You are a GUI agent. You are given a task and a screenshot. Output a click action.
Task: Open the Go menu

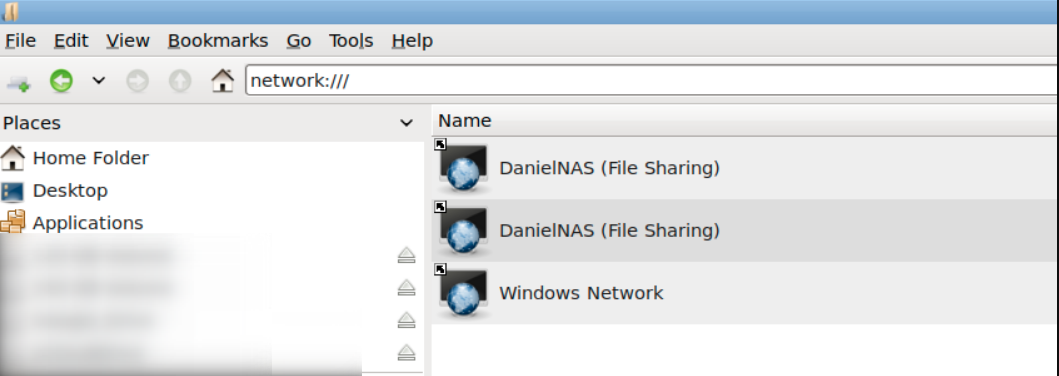tap(299, 41)
